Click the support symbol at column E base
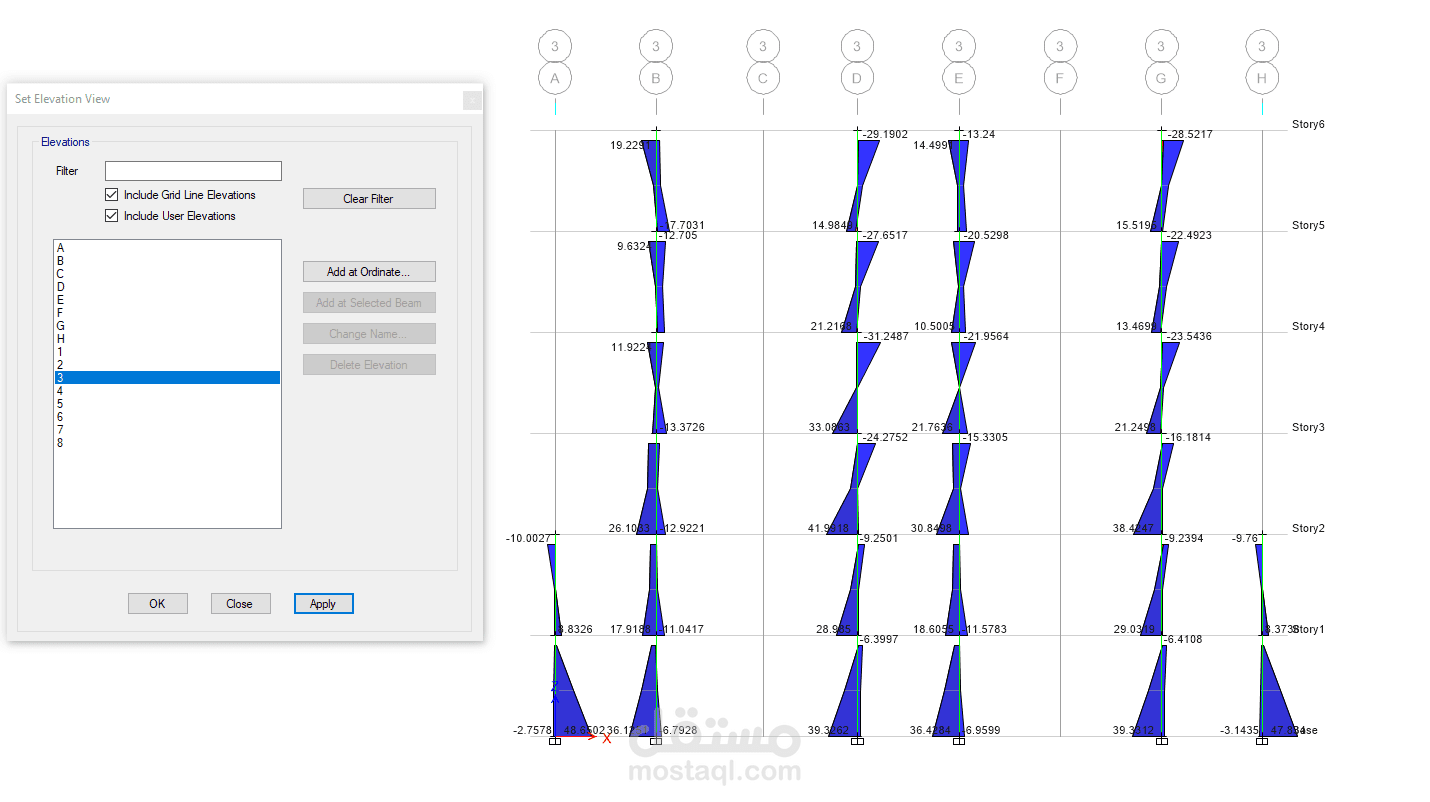Screen dimensions: 1430x802 pos(959,741)
